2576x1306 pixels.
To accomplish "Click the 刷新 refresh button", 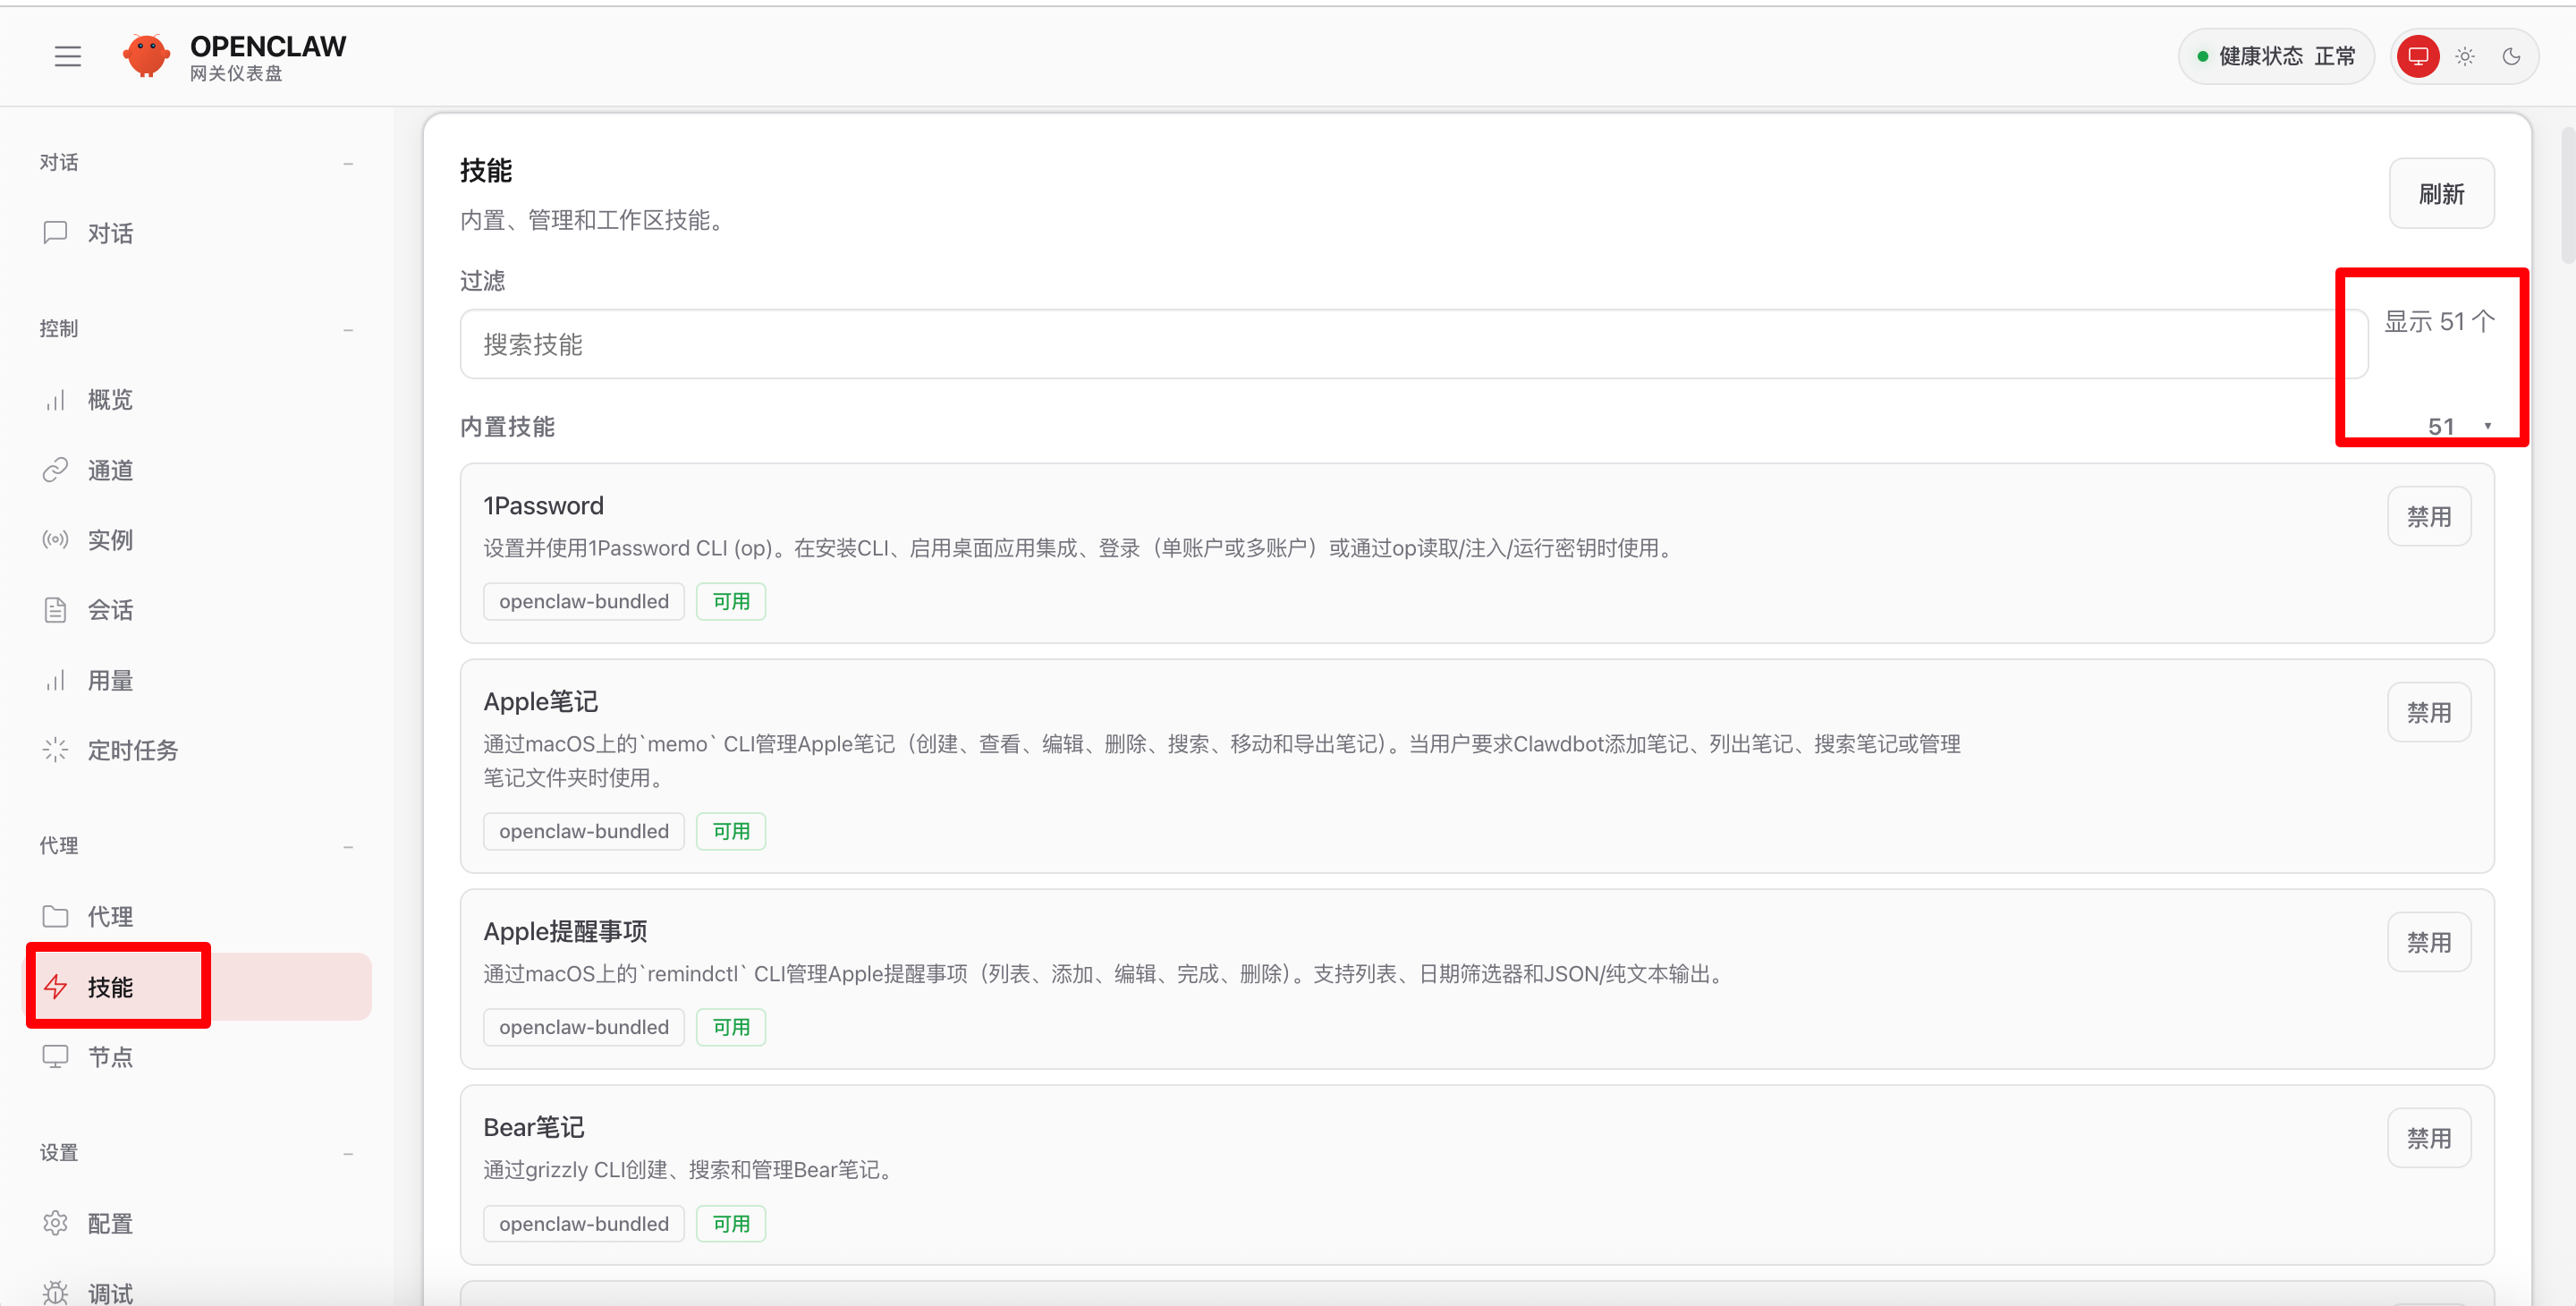I will (2441, 194).
